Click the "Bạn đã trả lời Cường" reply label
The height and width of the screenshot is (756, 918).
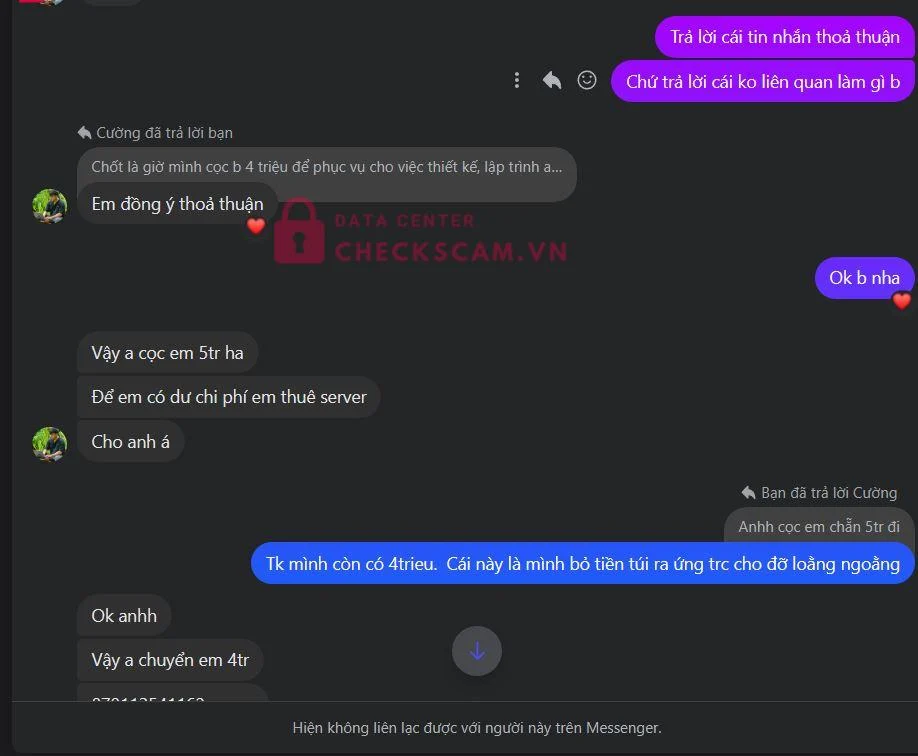pos(819,493)
